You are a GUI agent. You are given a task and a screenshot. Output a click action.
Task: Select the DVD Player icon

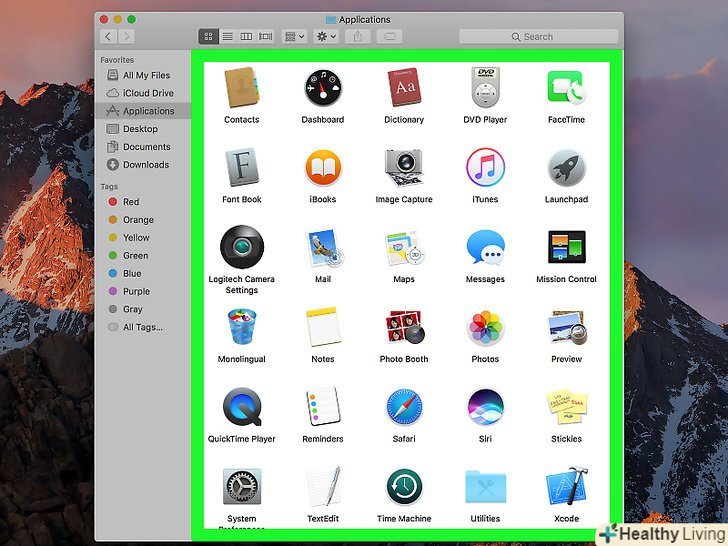pyautogui.click(x=485, y=88)
